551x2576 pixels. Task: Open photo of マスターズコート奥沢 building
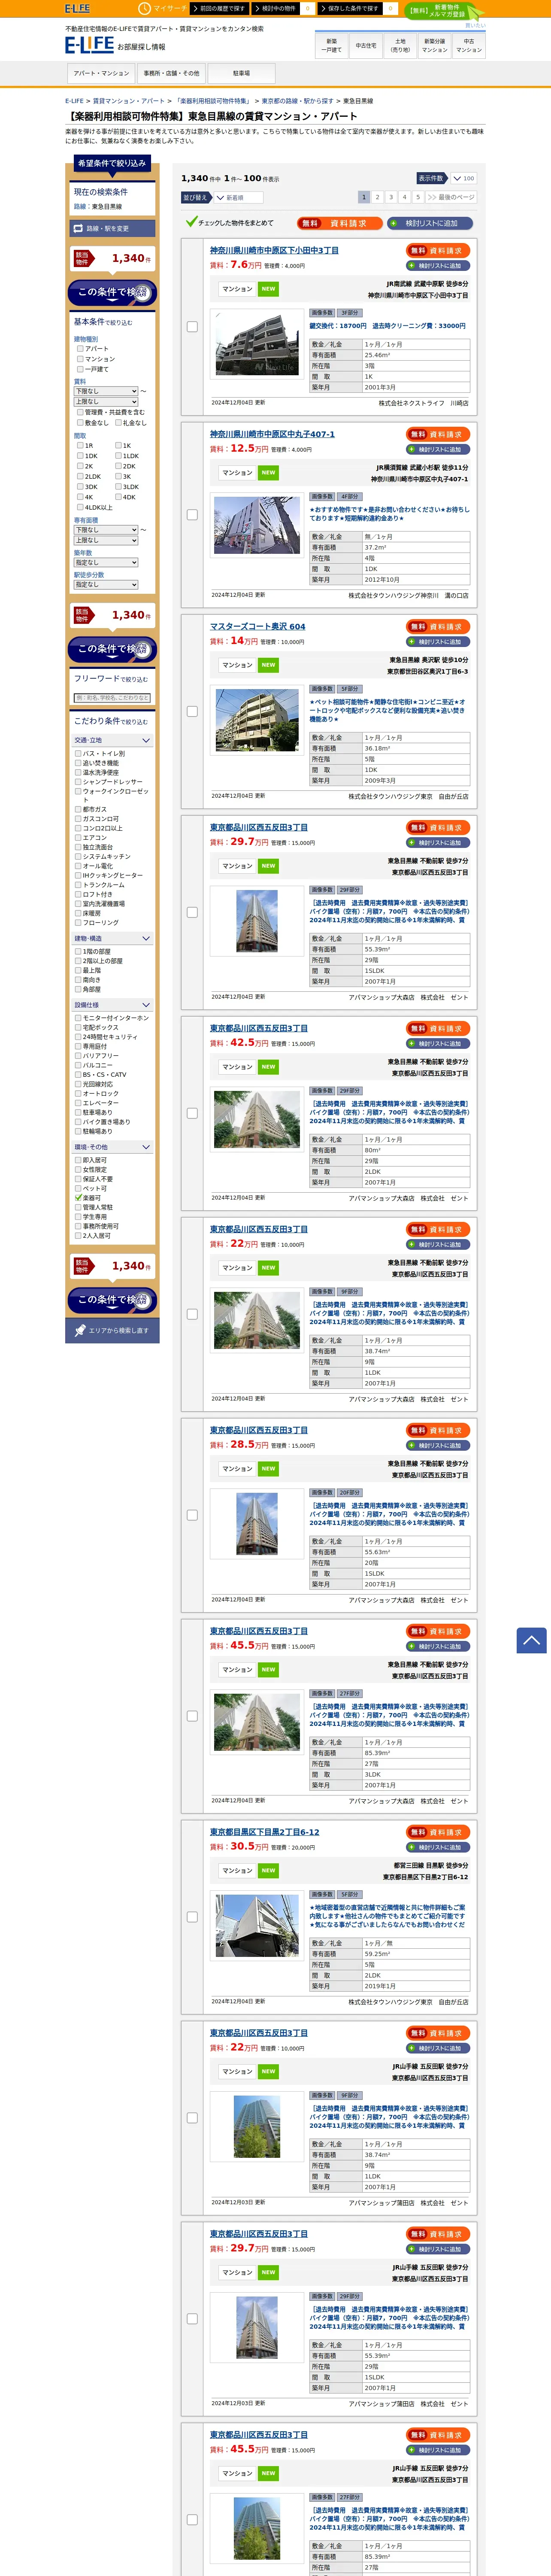pyautogui.click(x=257, y=720)
